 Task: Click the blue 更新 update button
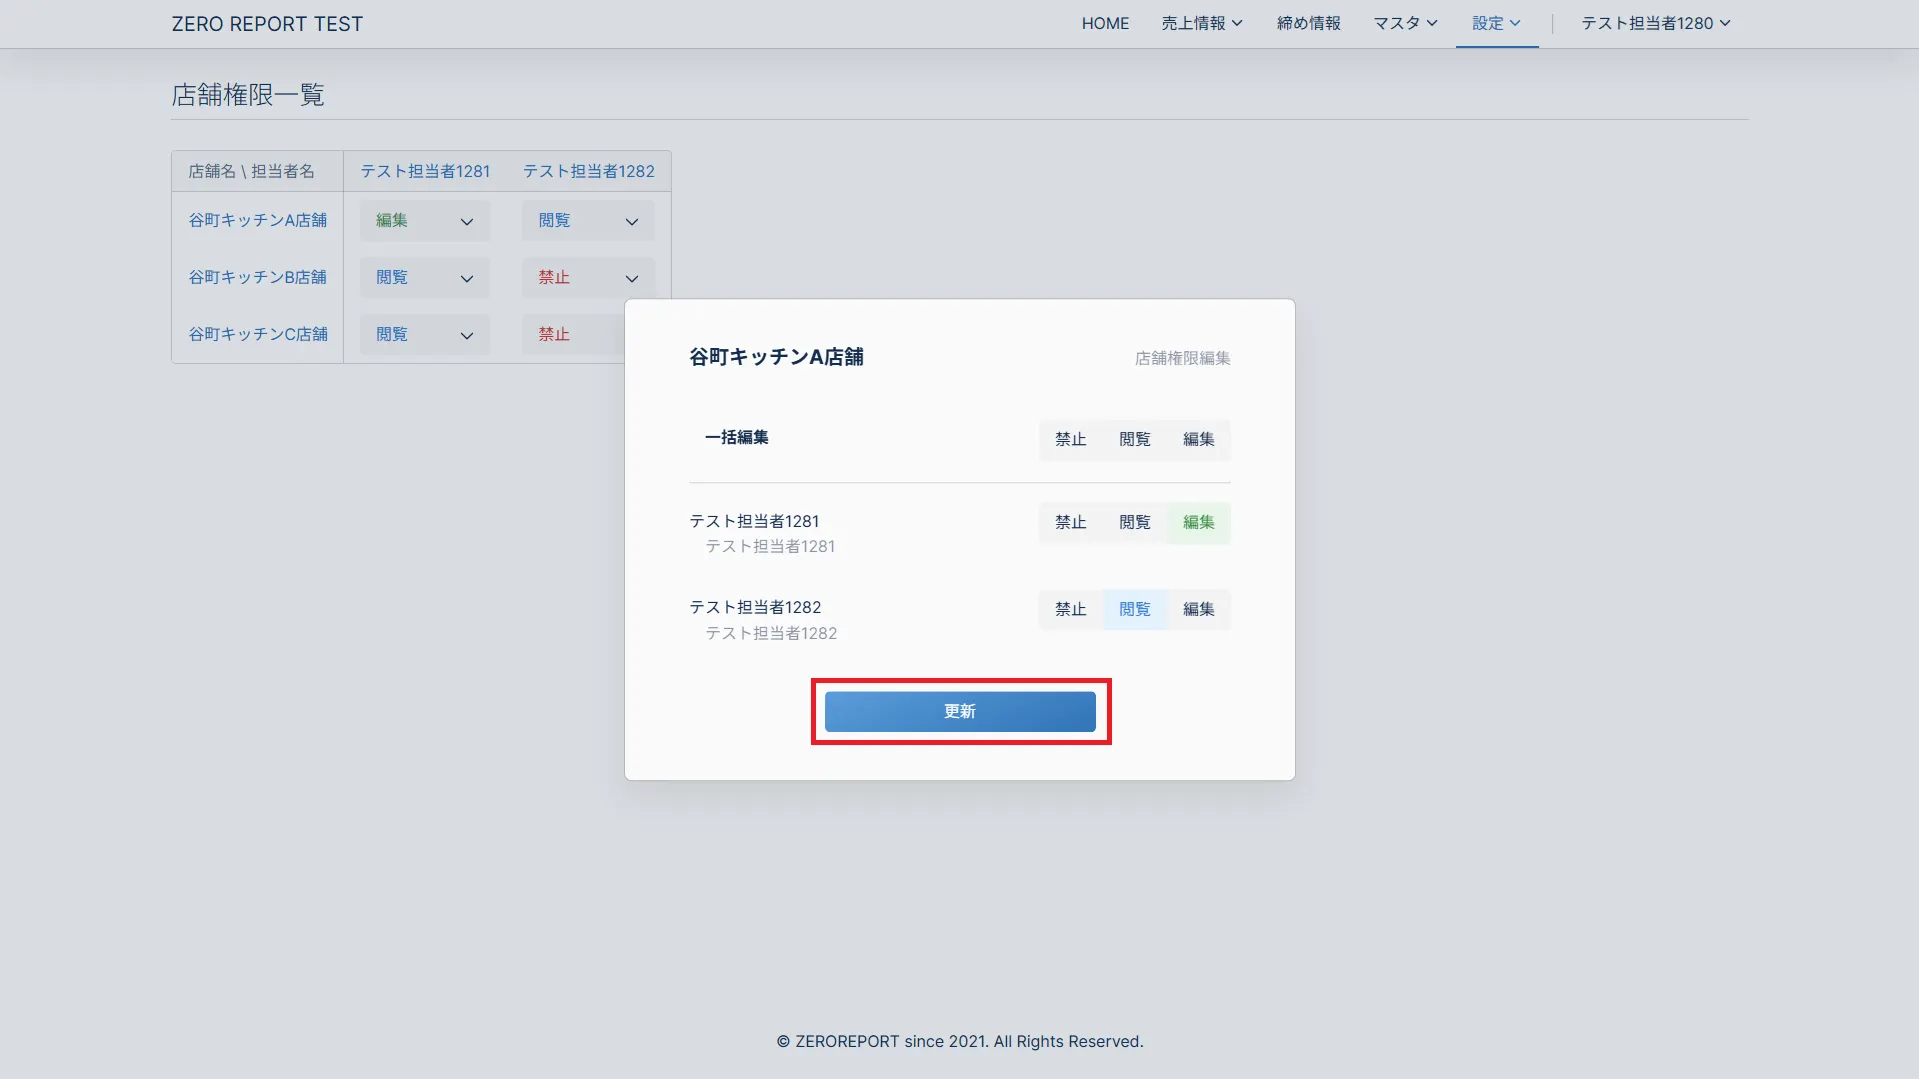click(959, 711)
